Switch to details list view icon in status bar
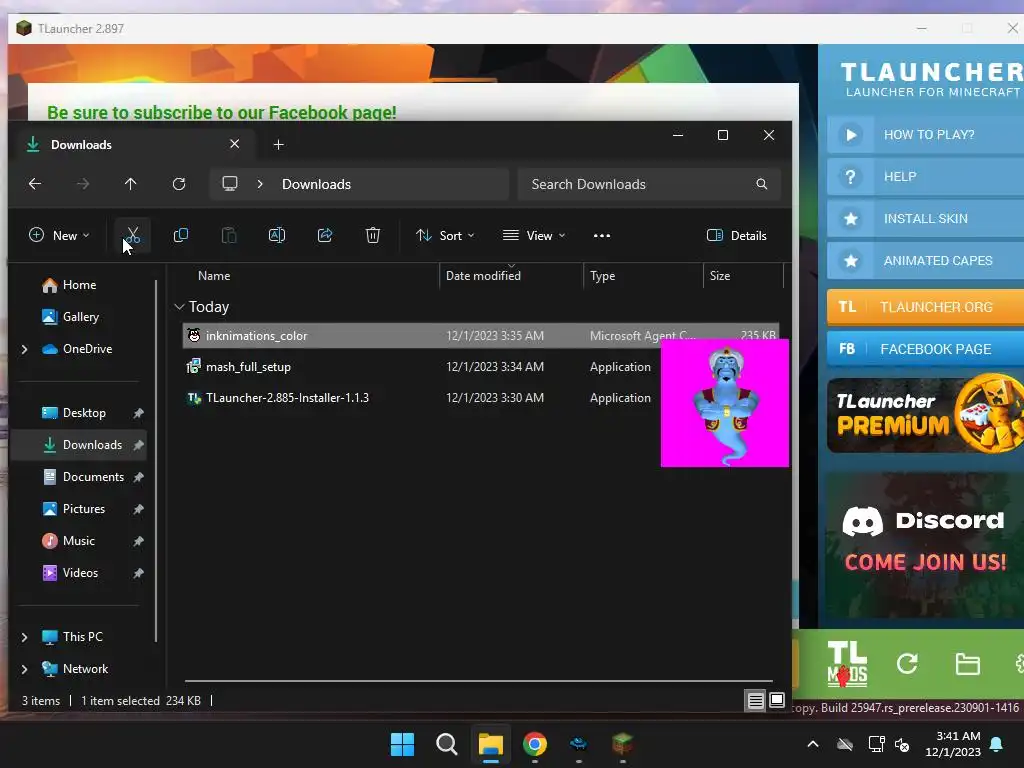 (x=756, y=701)
